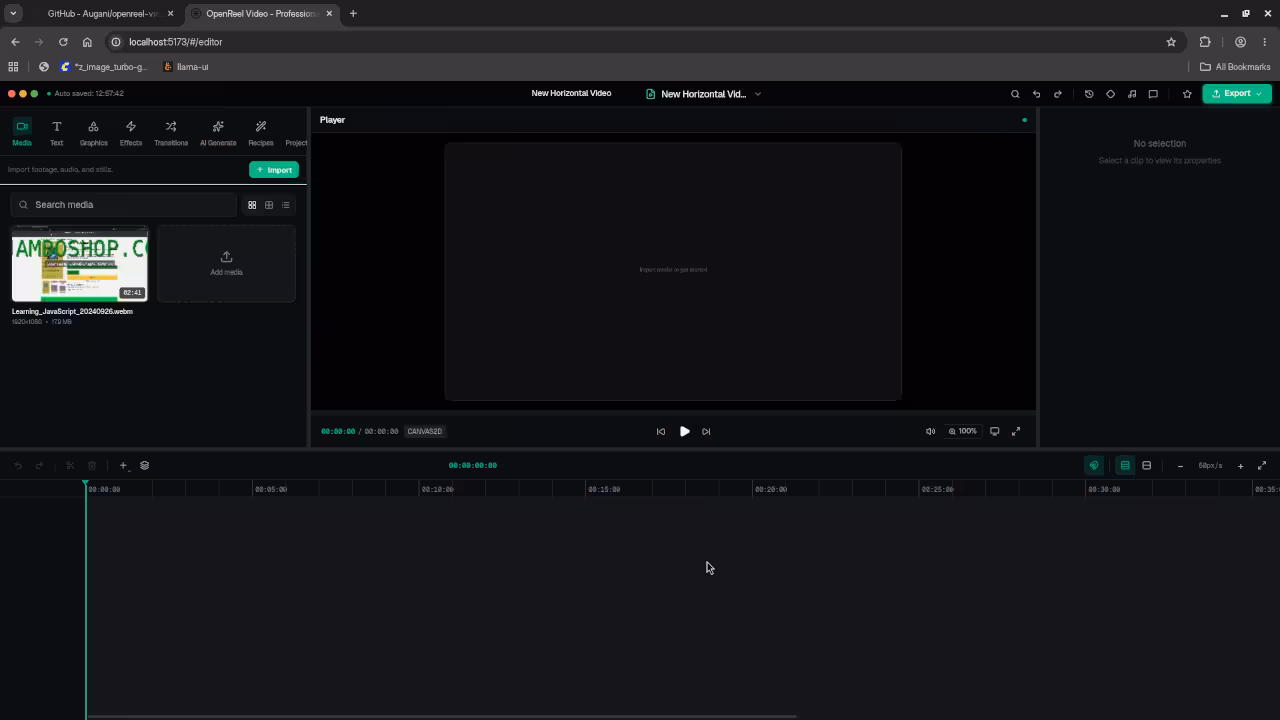Toggle timeline magnetic snapping
The height and width of the screenshot is (720, 1280).
pyautogui.click(x=1094, y=466)
